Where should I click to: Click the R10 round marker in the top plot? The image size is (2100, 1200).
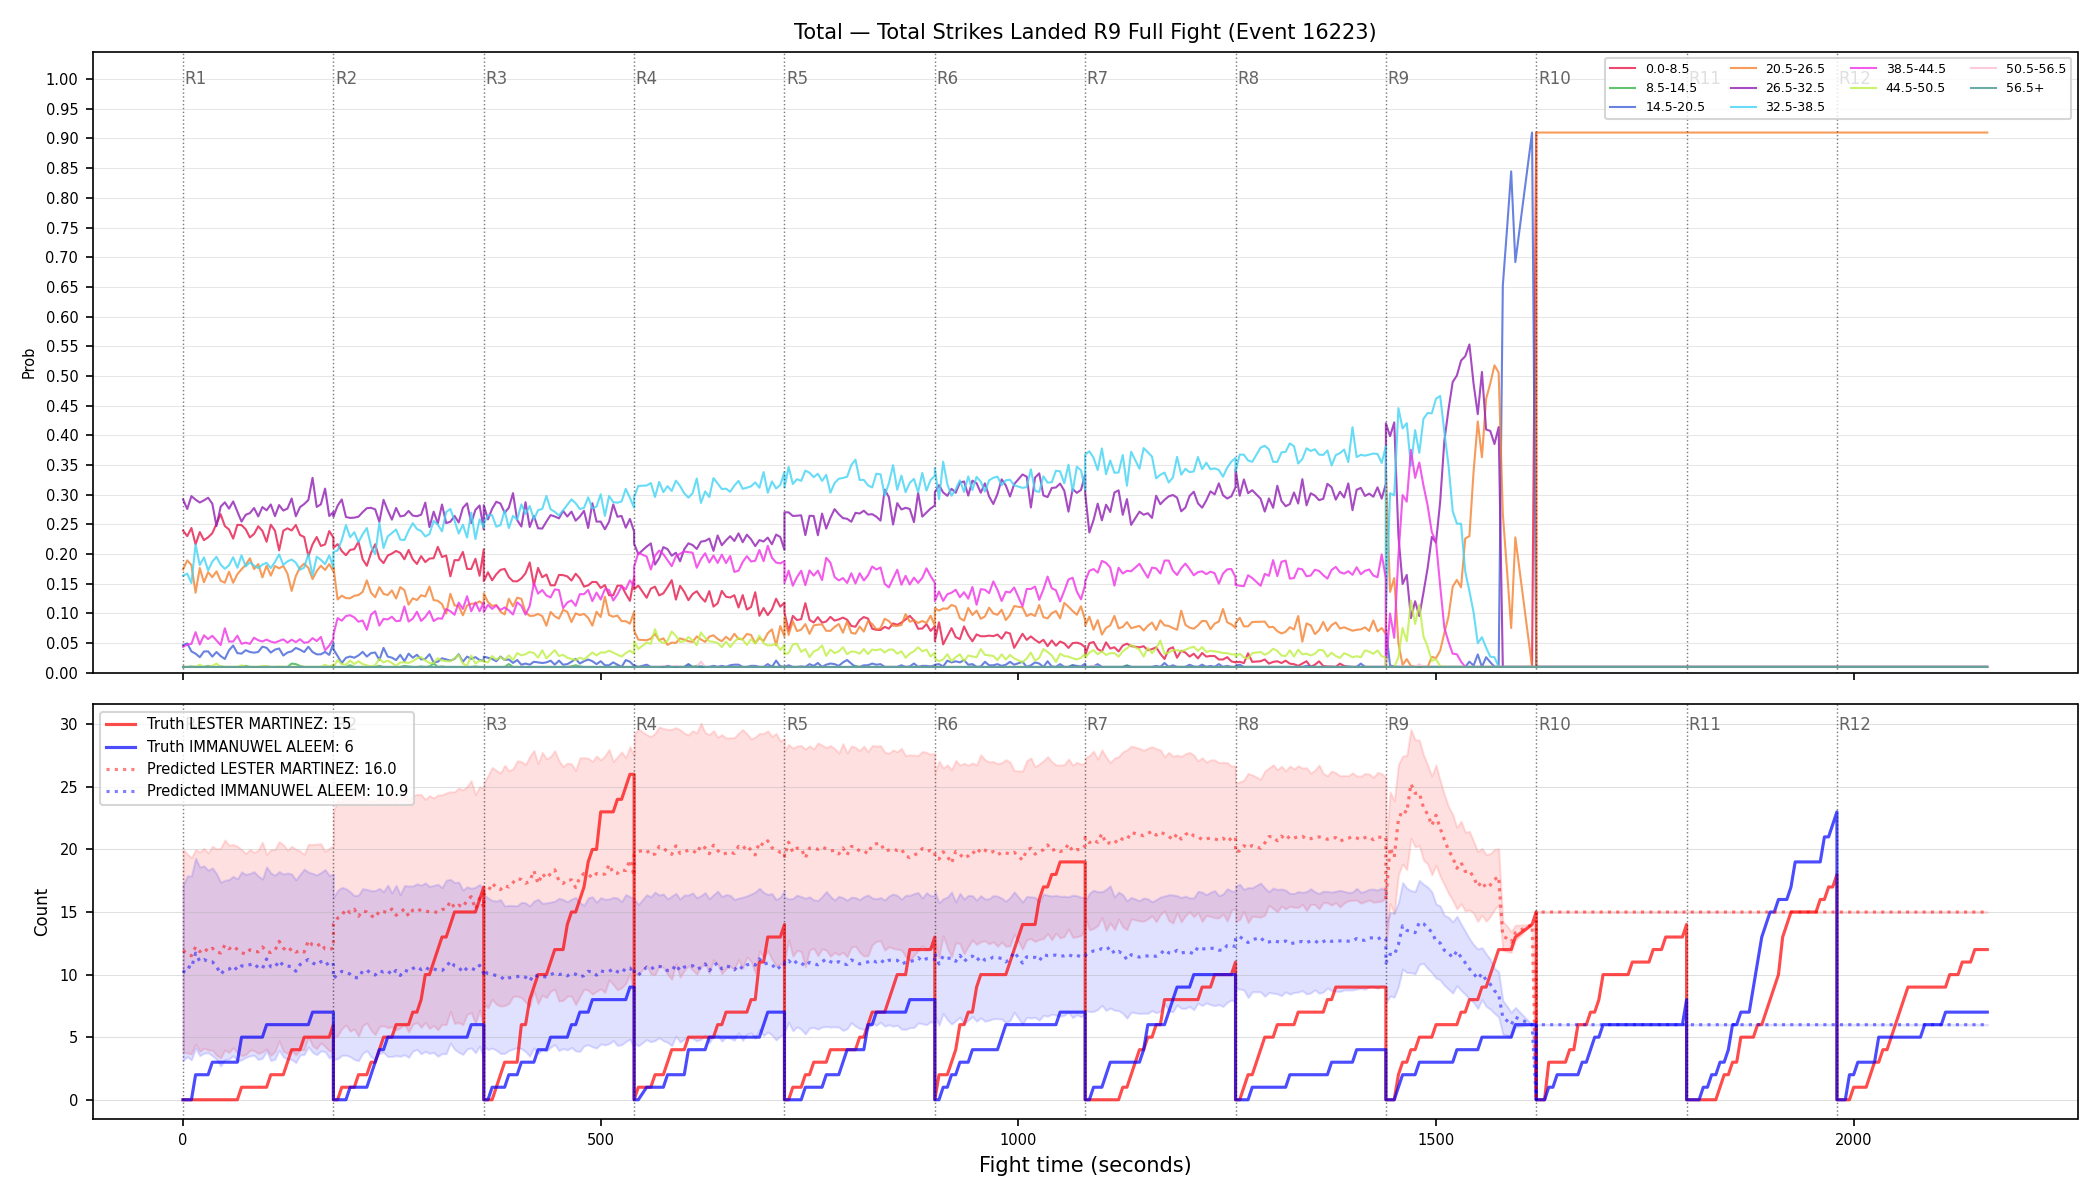click(1554, 78)
